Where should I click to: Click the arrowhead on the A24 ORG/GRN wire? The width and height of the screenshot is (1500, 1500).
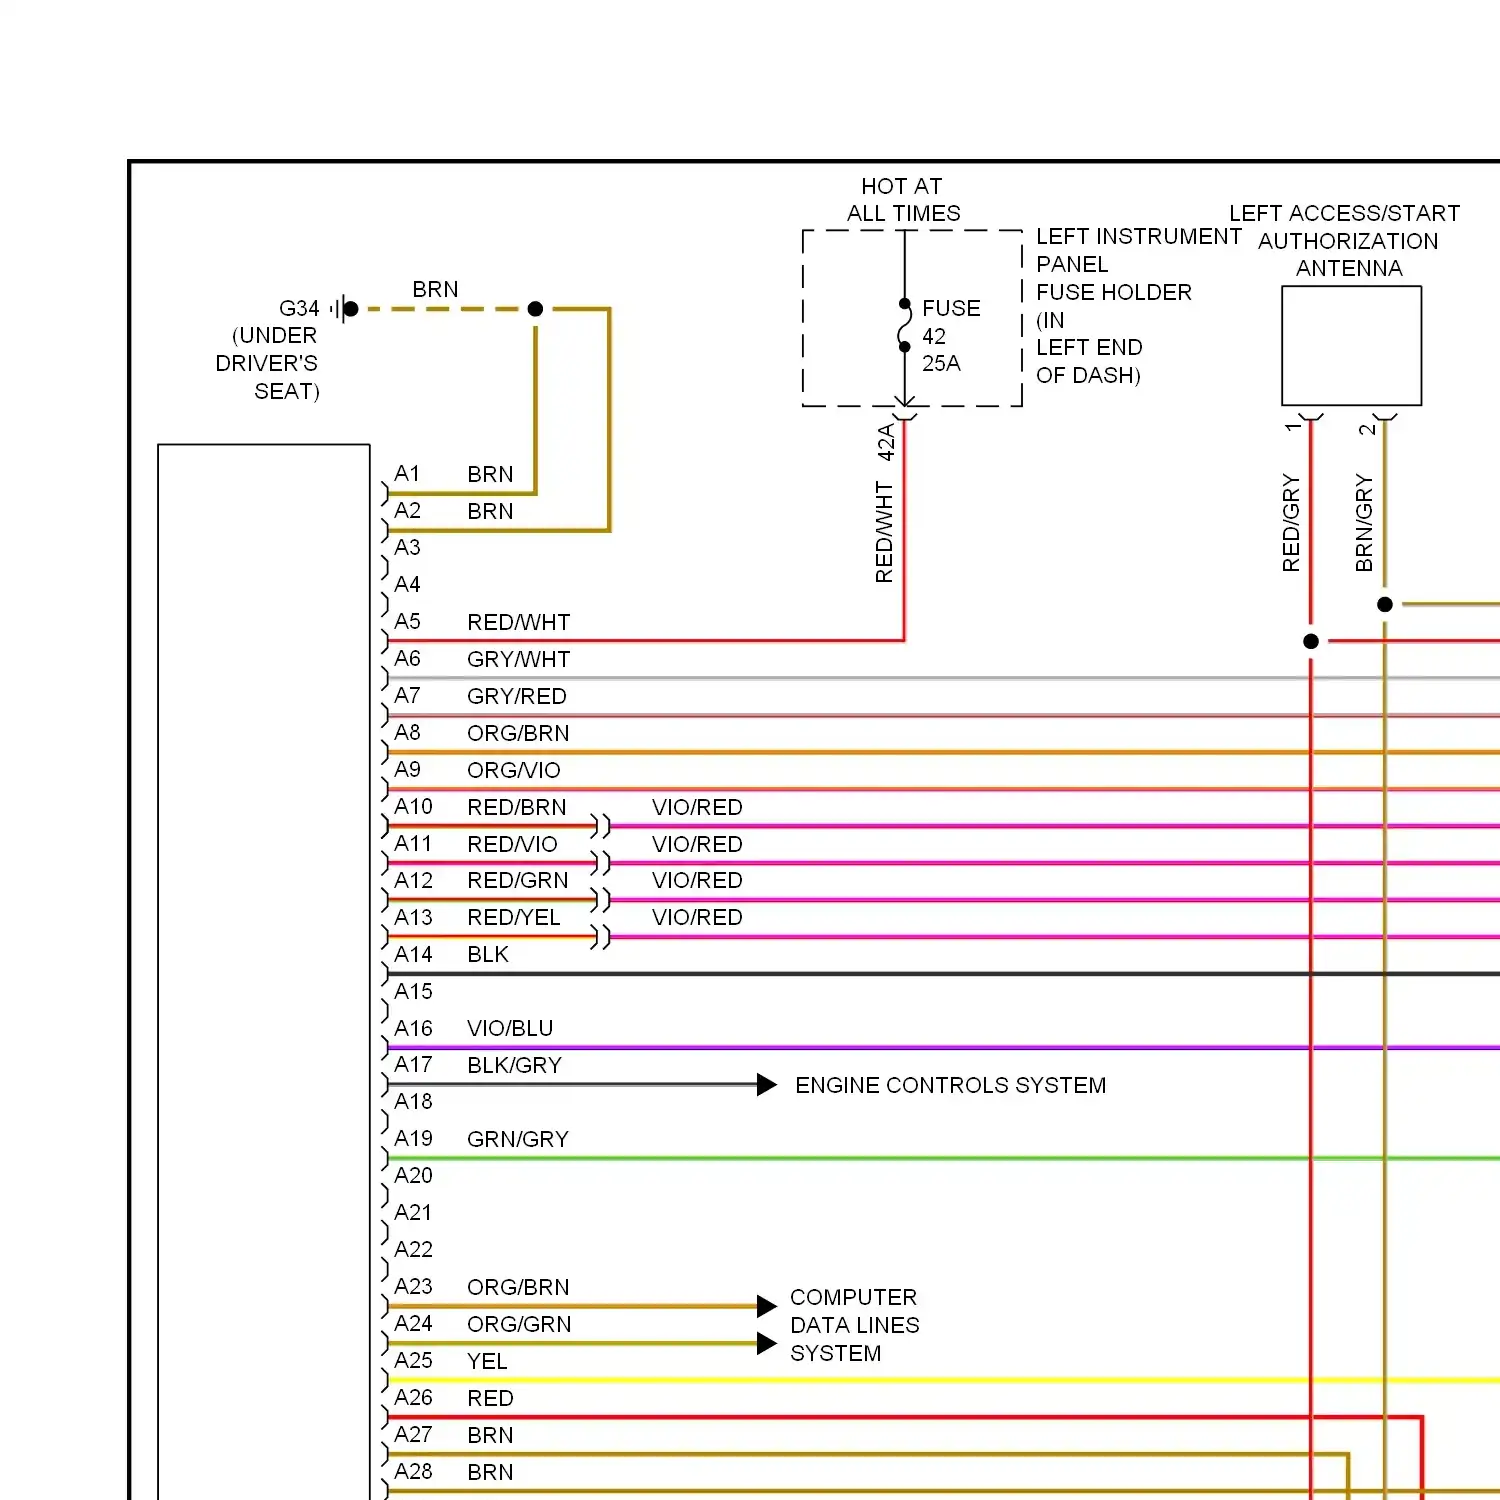(767, 1343)
